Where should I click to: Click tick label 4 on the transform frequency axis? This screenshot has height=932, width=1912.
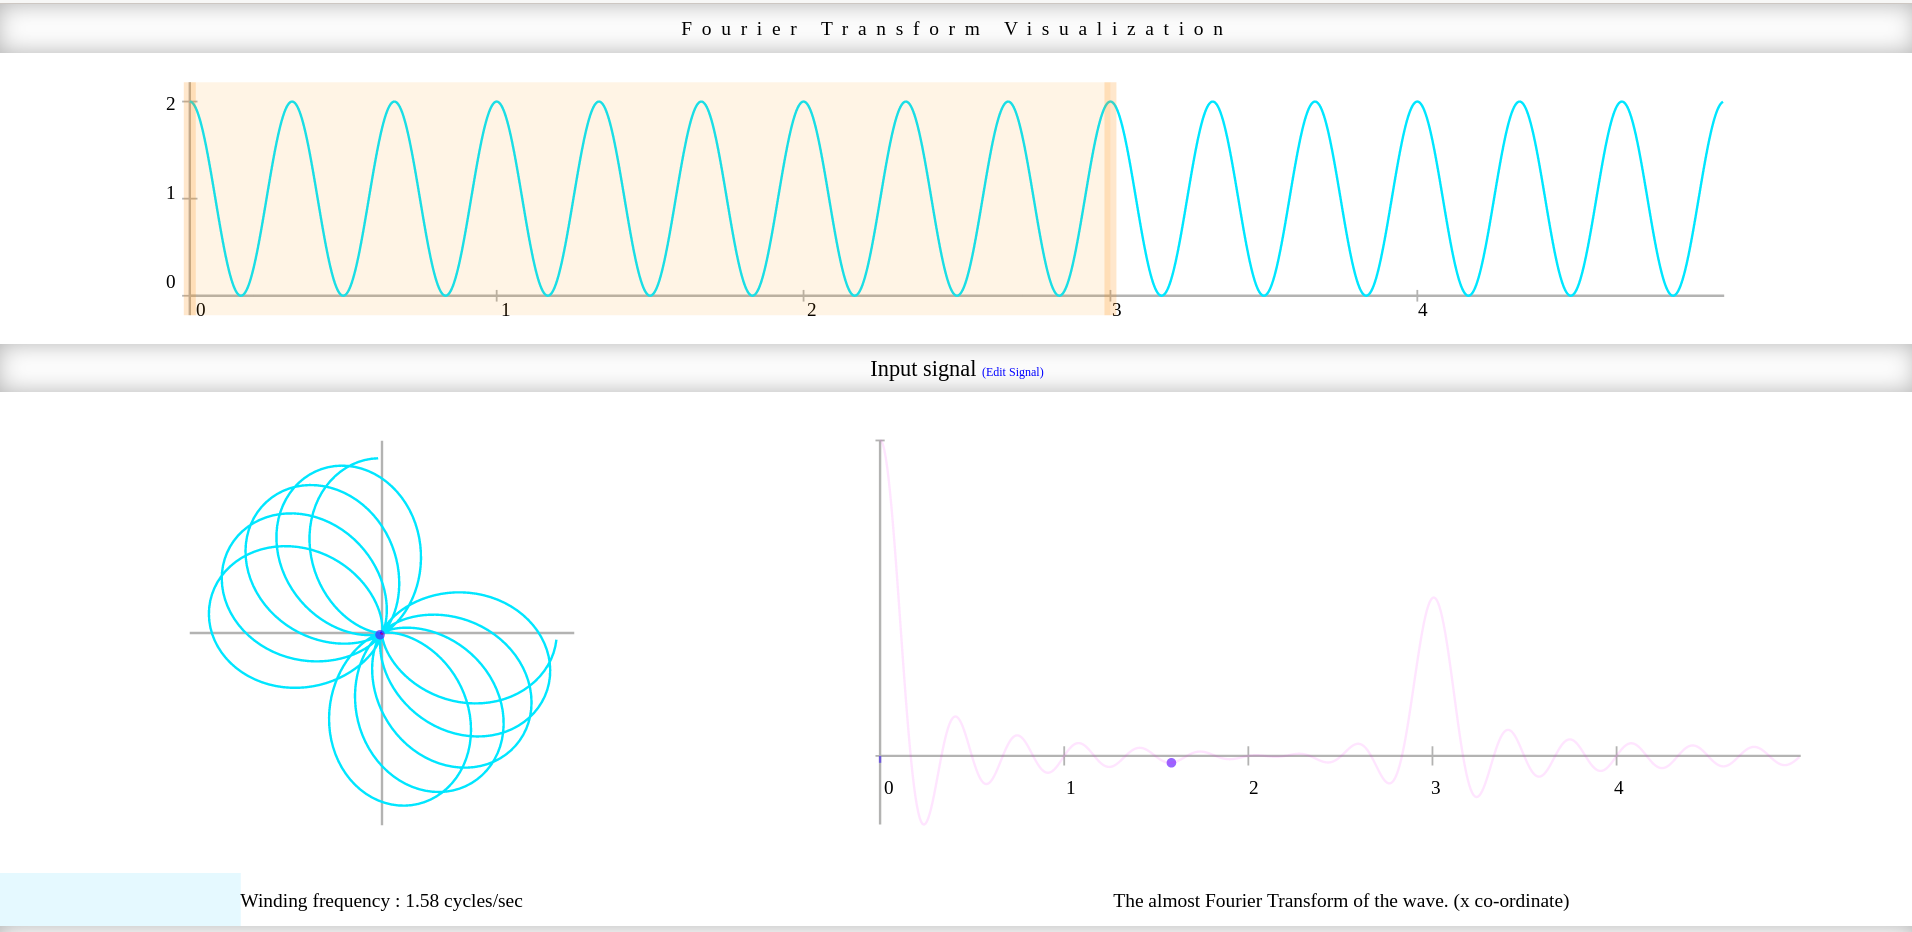pos(1618,788)
